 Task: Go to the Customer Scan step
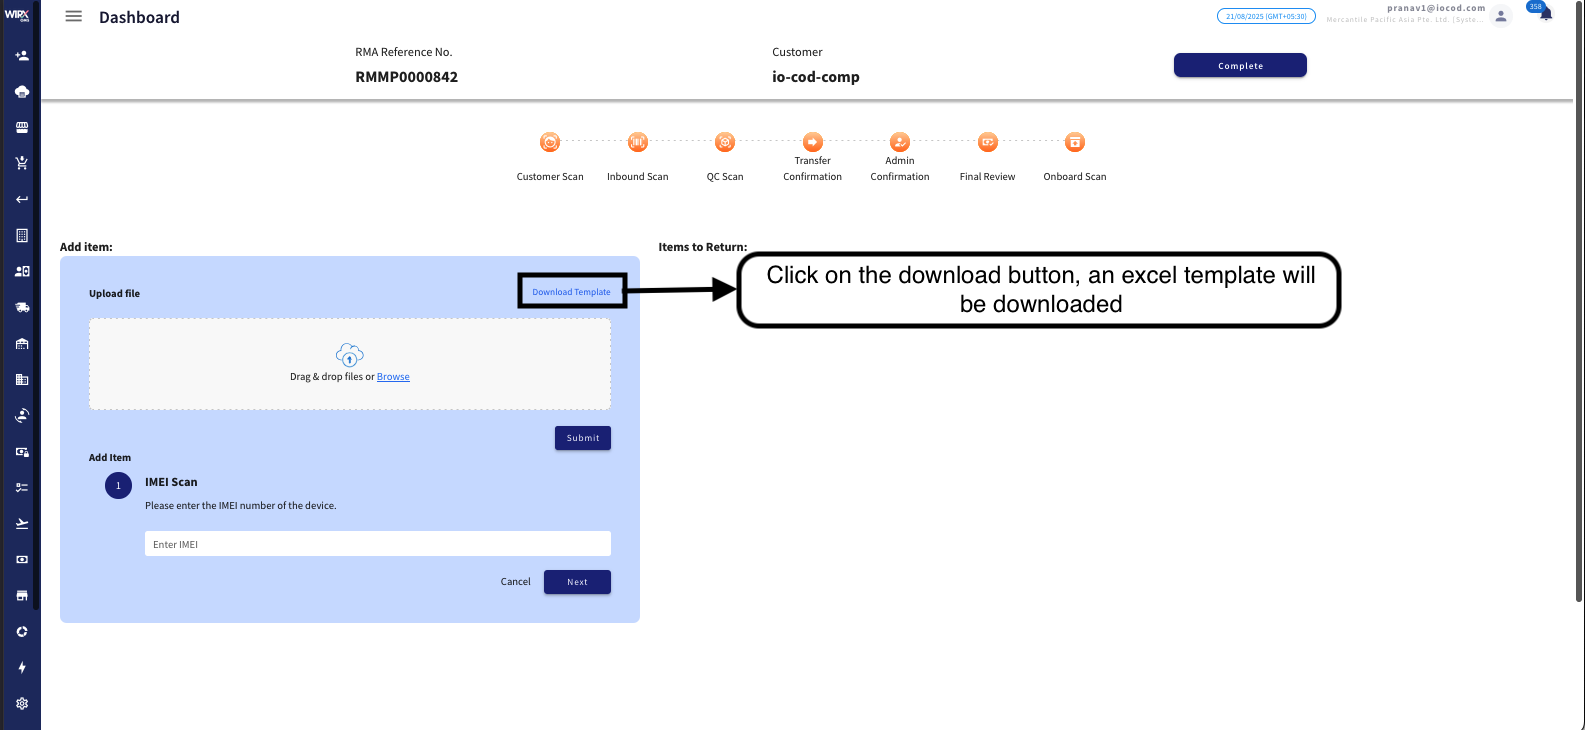(550, 143)
